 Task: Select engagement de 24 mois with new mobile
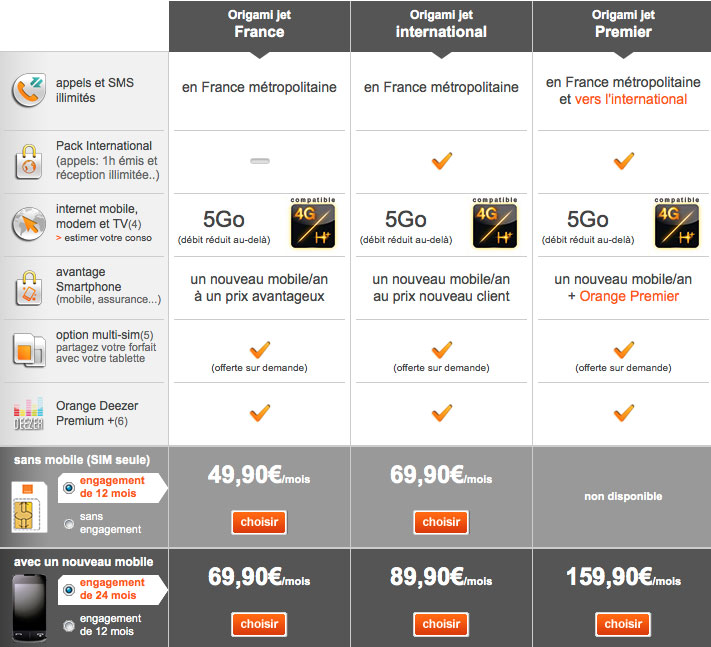(x=68, y=590)
